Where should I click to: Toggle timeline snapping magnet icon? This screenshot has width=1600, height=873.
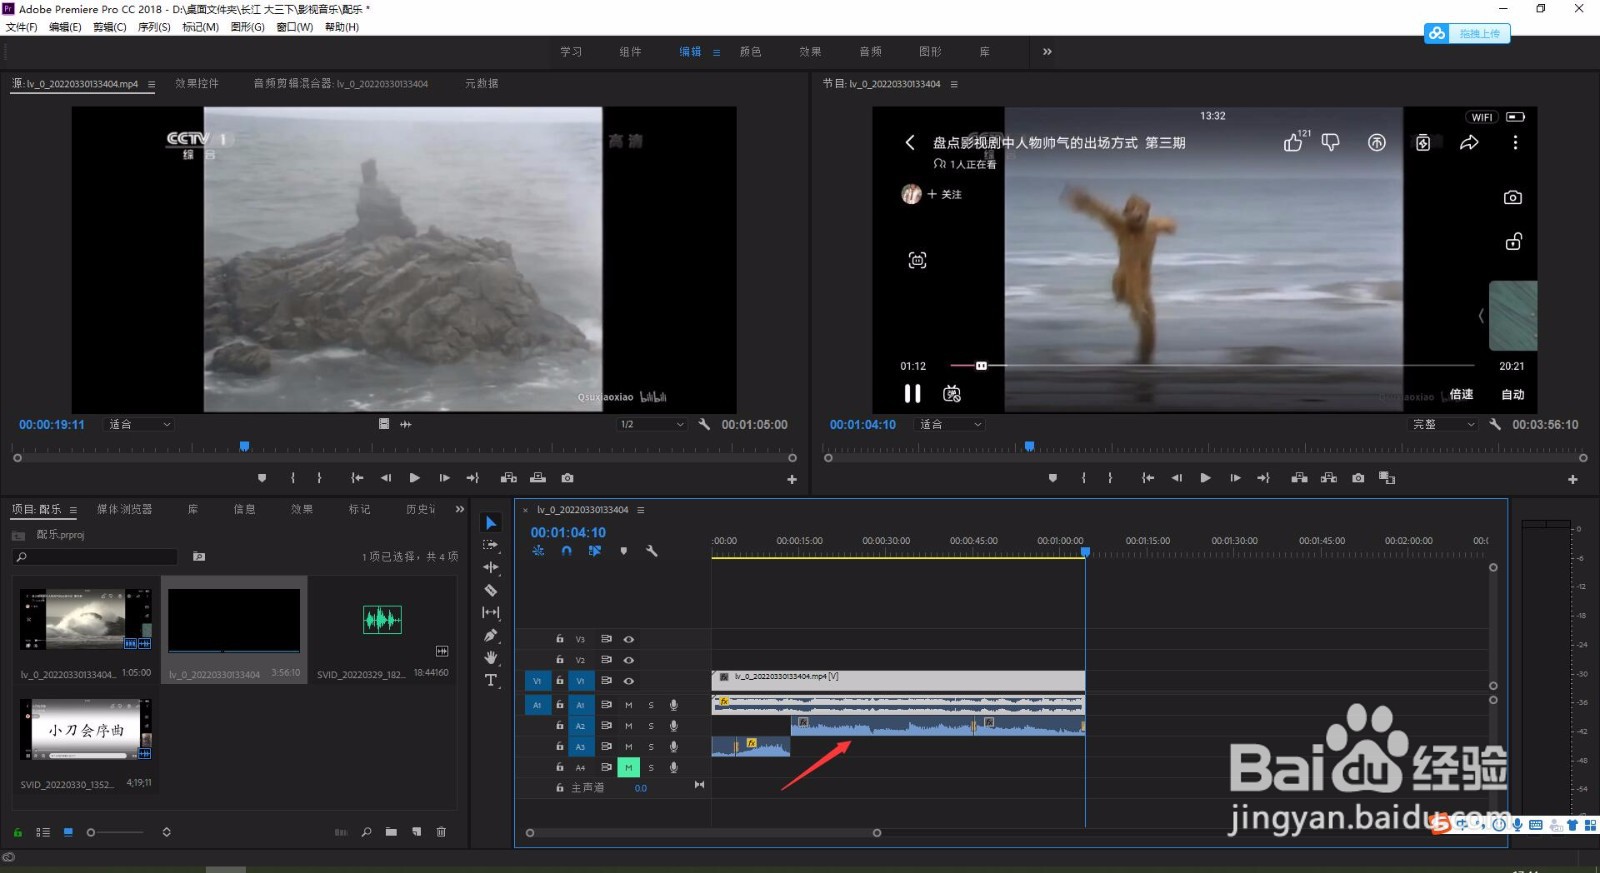(x=566, y=551)
